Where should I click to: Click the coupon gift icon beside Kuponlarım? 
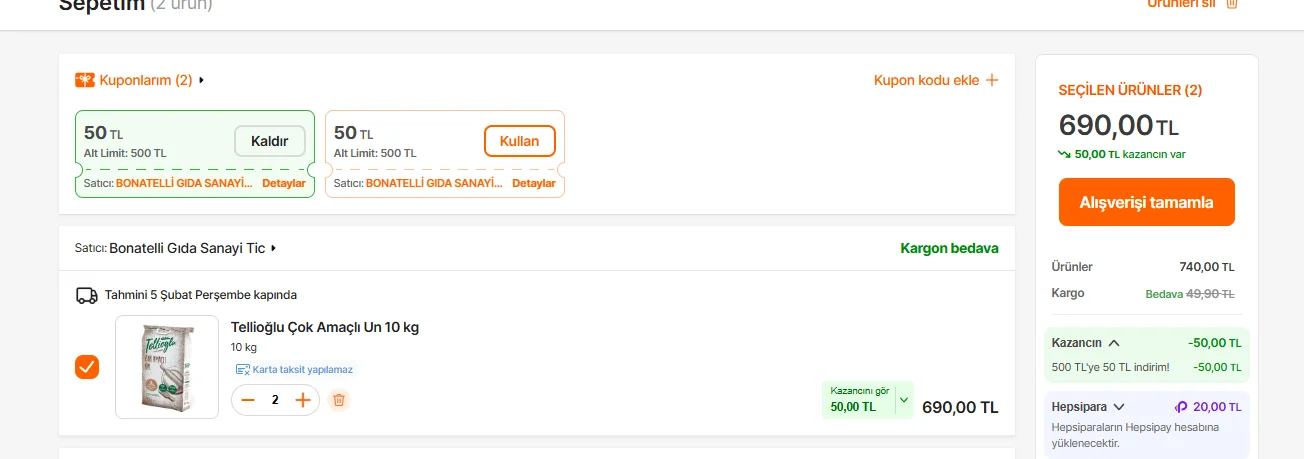click(x=85, y=80)
